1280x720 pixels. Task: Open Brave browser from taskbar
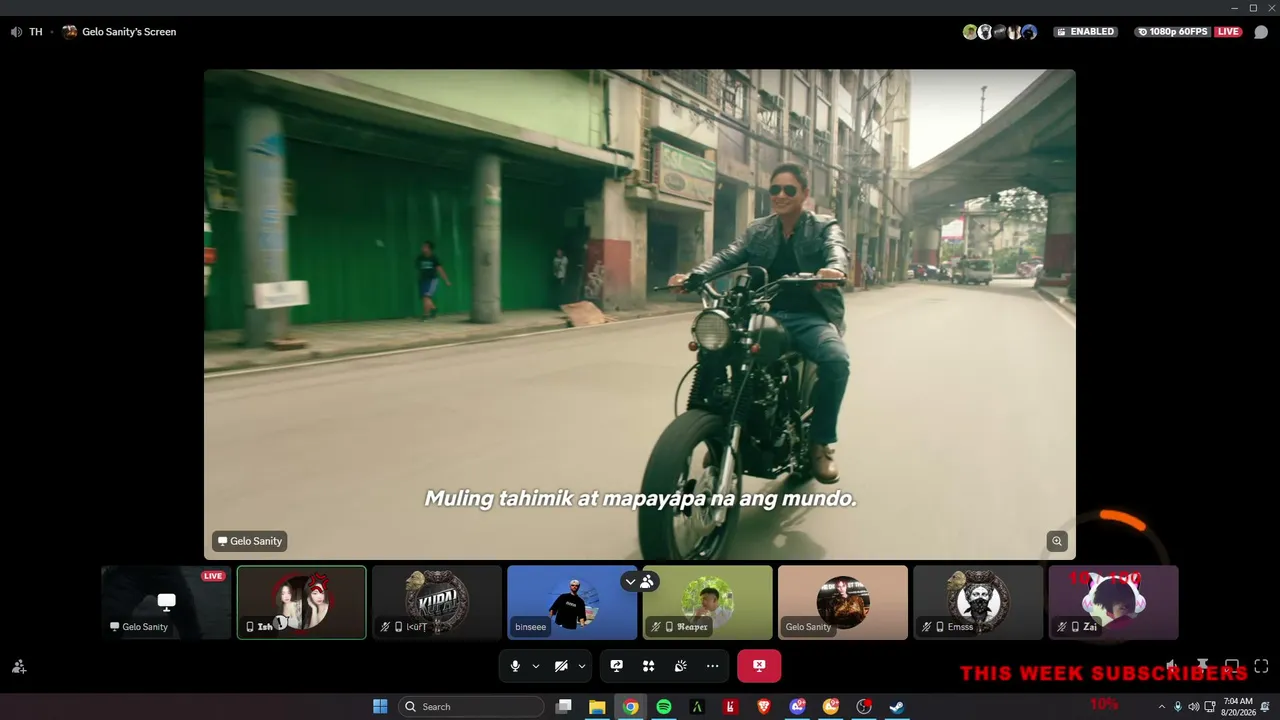[x=764, y=707]
